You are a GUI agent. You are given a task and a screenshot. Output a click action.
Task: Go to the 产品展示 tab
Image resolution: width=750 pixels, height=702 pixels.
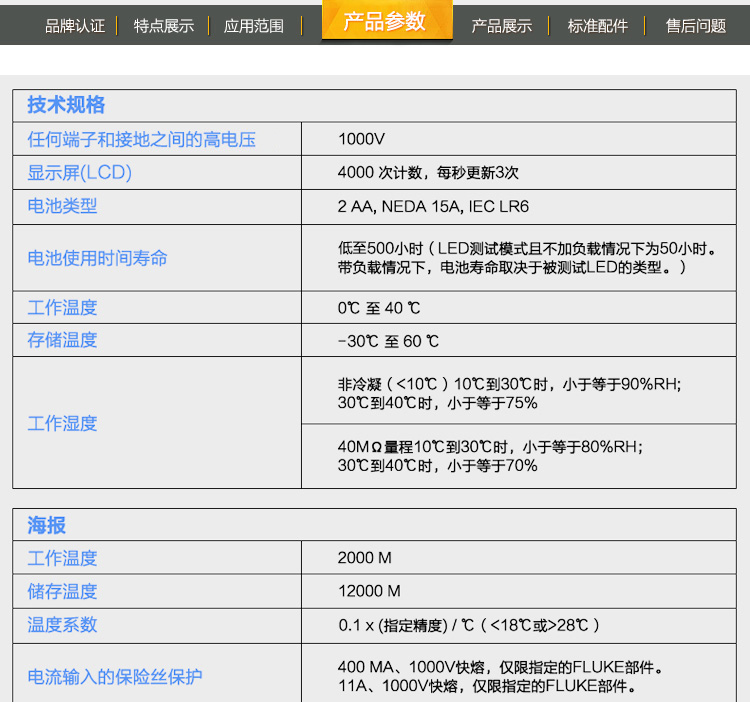click(x=502, y=26)
